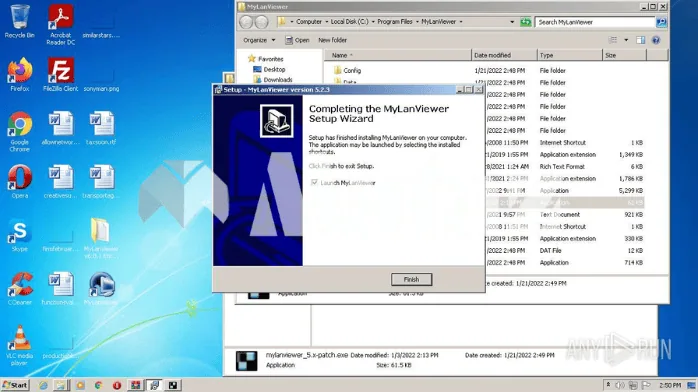698x392 pixels.
Task: Click the Opera taskbar icon
Action: pos(117,385)
